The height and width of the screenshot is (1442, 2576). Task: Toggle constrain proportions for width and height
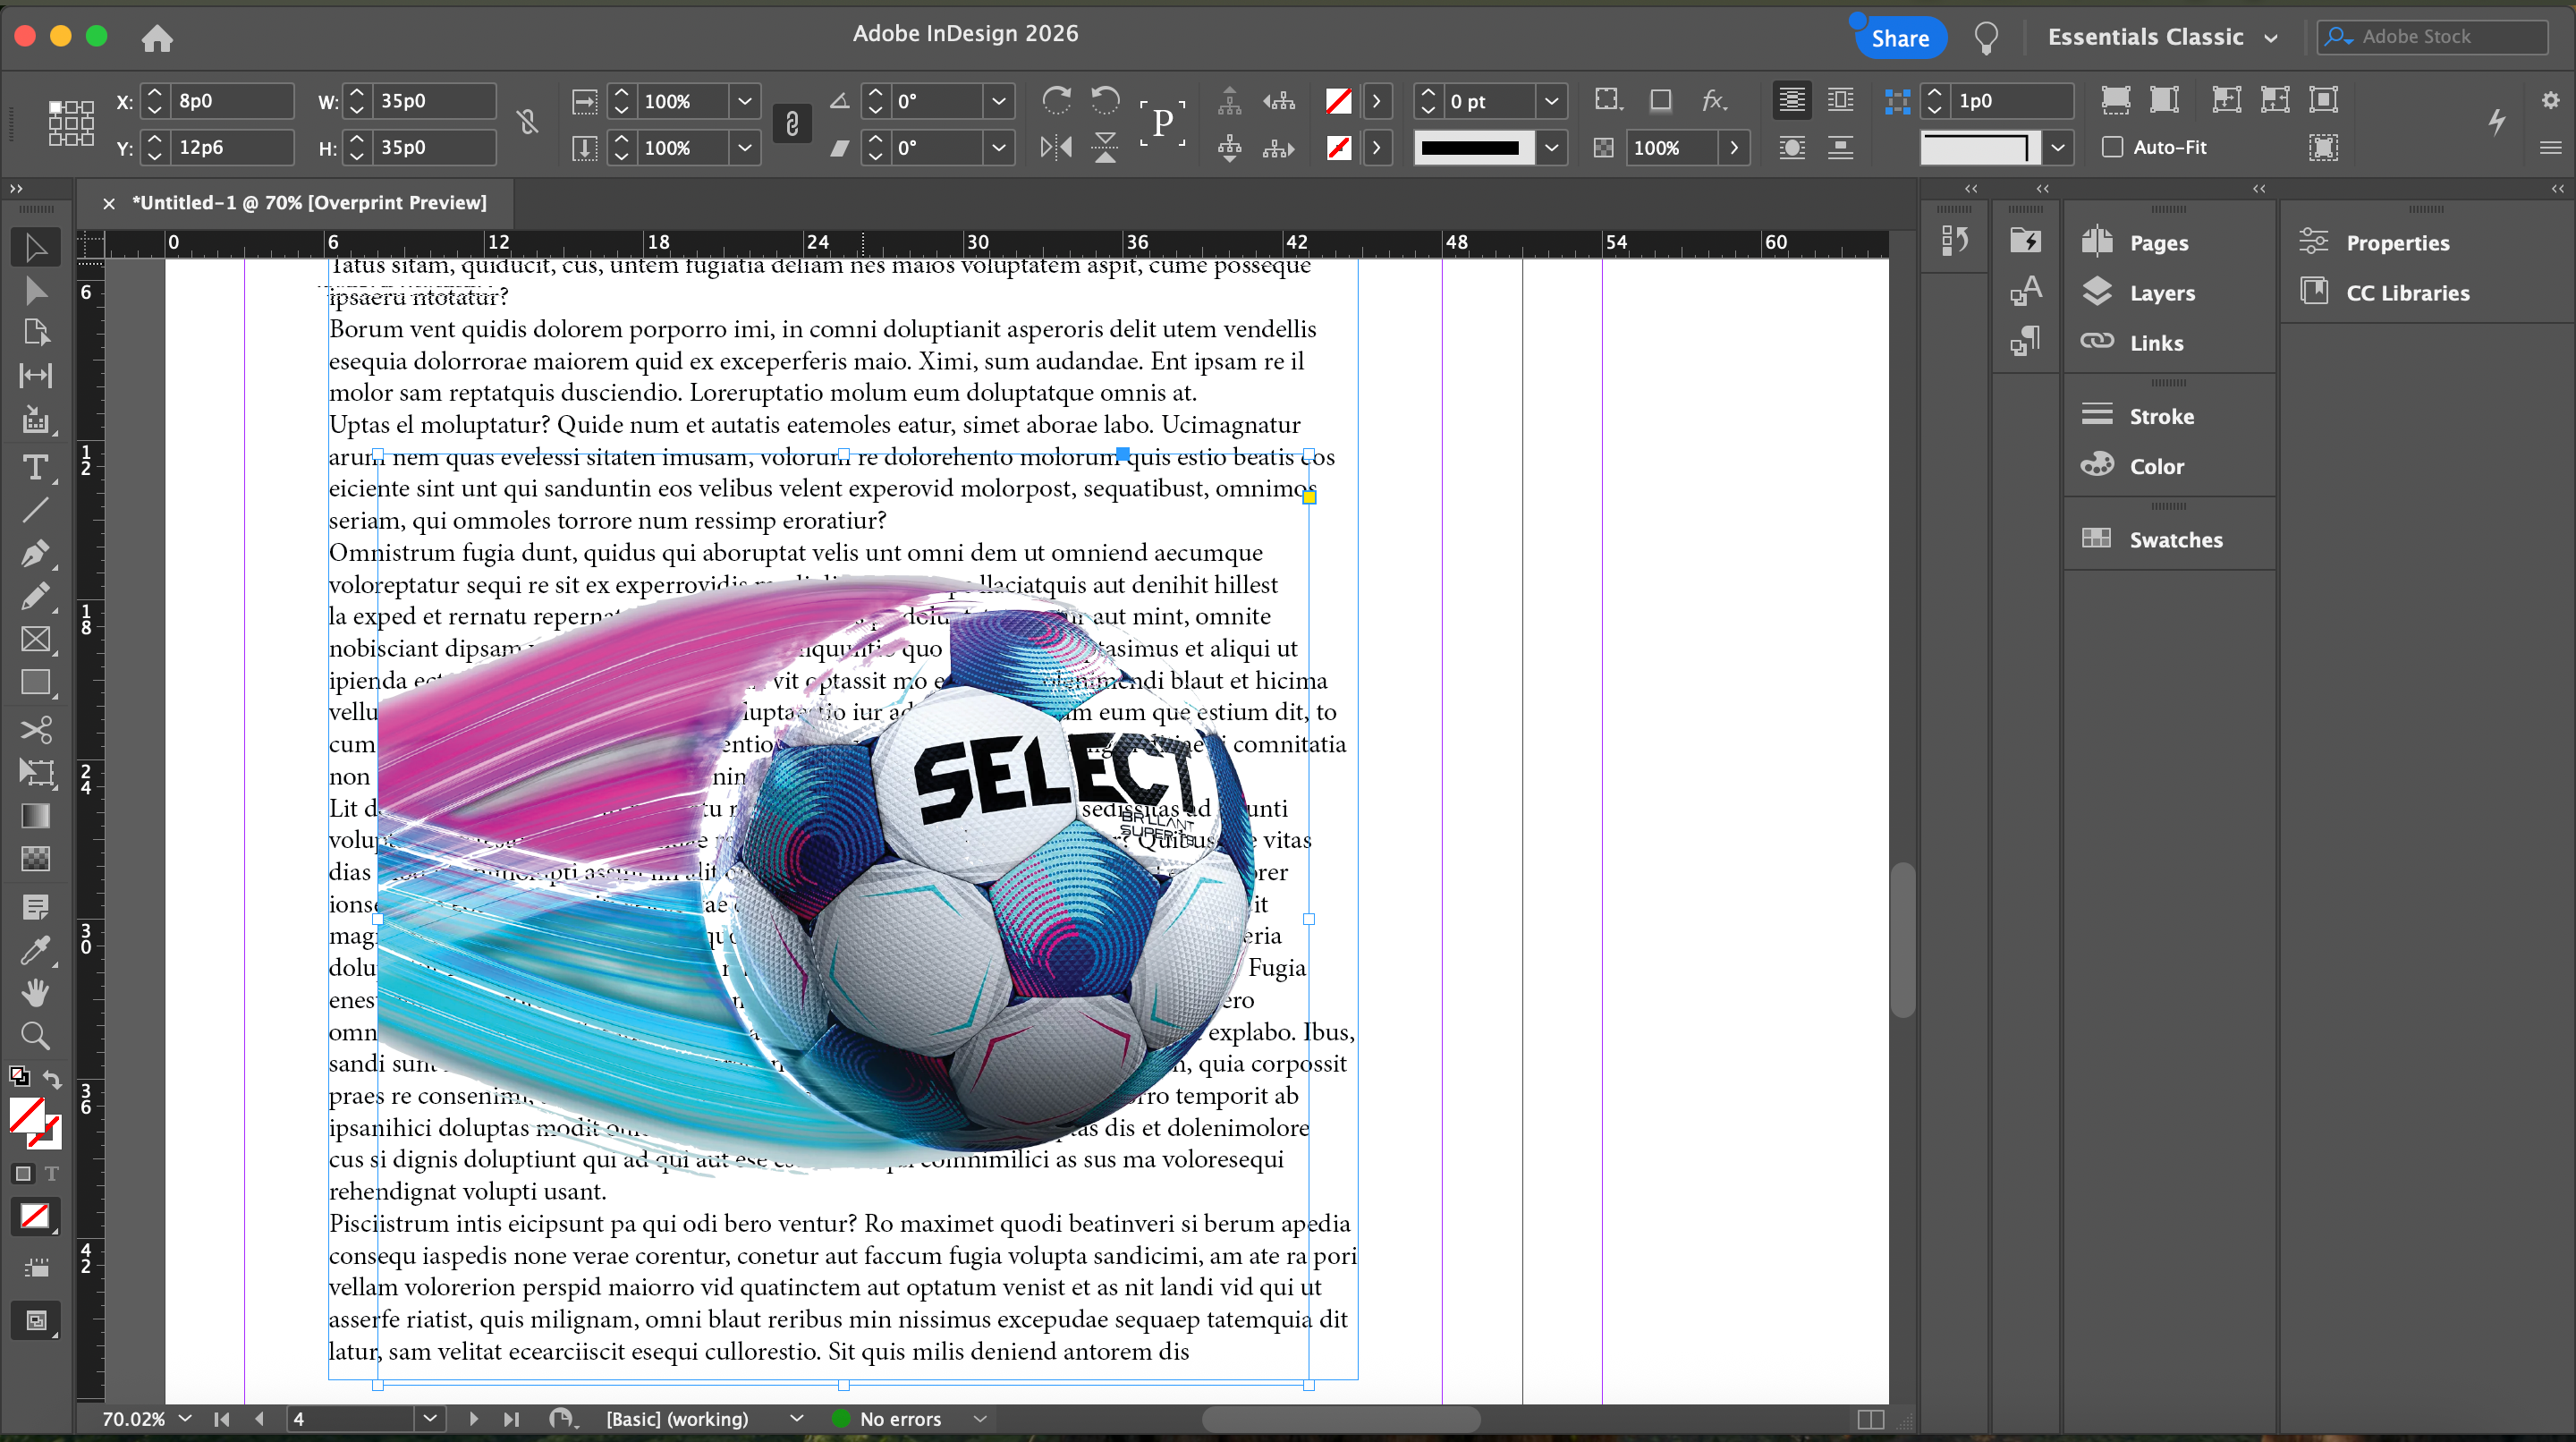pos(528,123)
